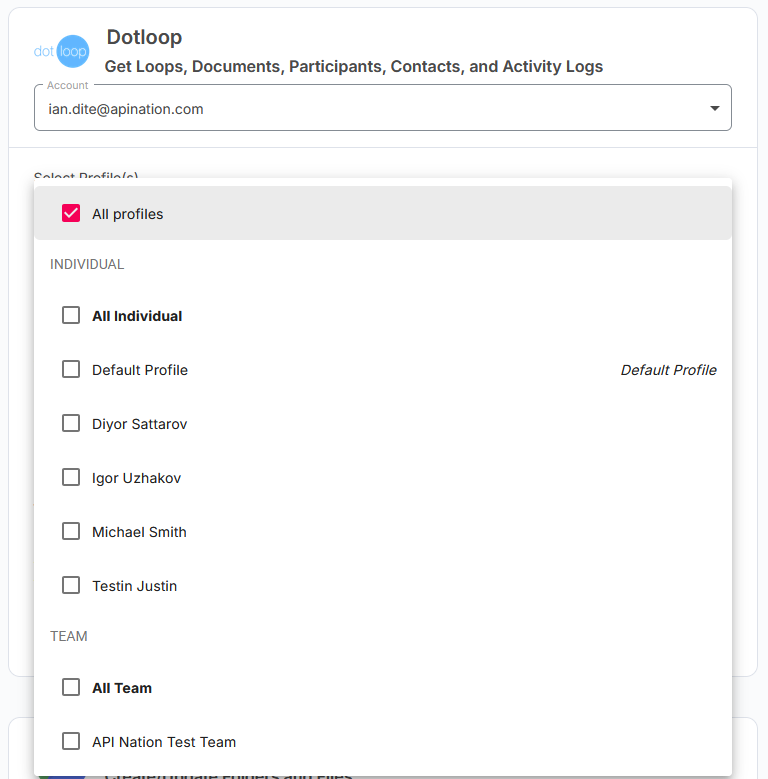Toggle the Testin Justin checkbox
This screenshot has width=768, height=779.
[71, 585]
